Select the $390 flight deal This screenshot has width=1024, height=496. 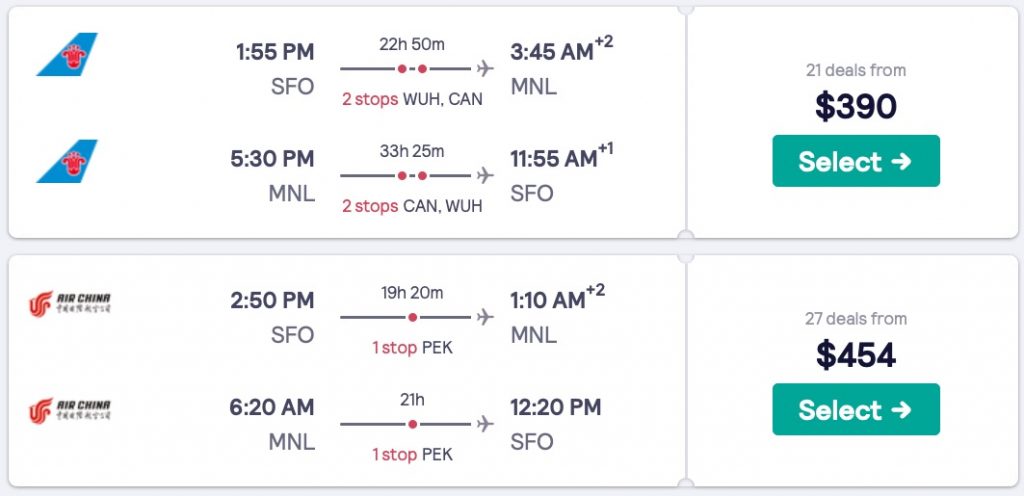(855, 161)
